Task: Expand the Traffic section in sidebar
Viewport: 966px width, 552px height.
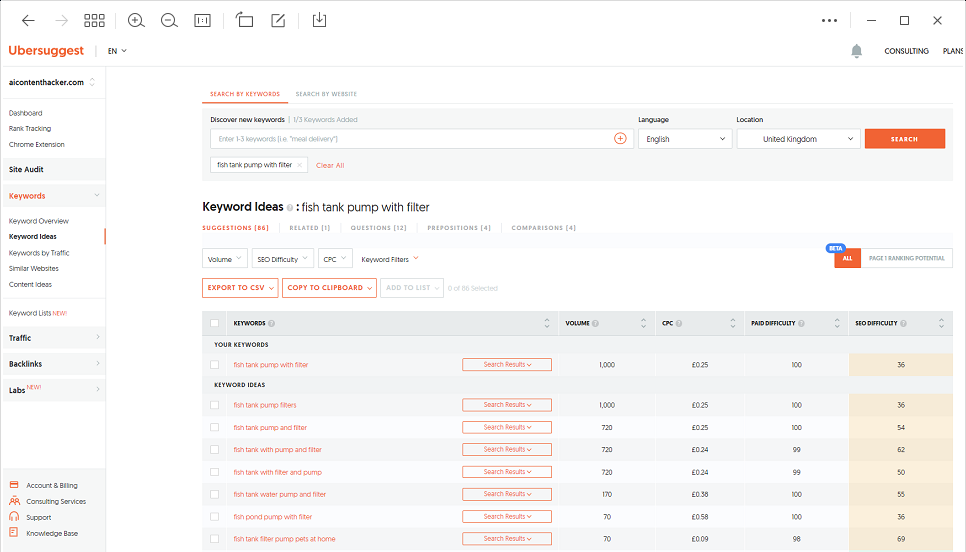Action: tap(54, 338)
